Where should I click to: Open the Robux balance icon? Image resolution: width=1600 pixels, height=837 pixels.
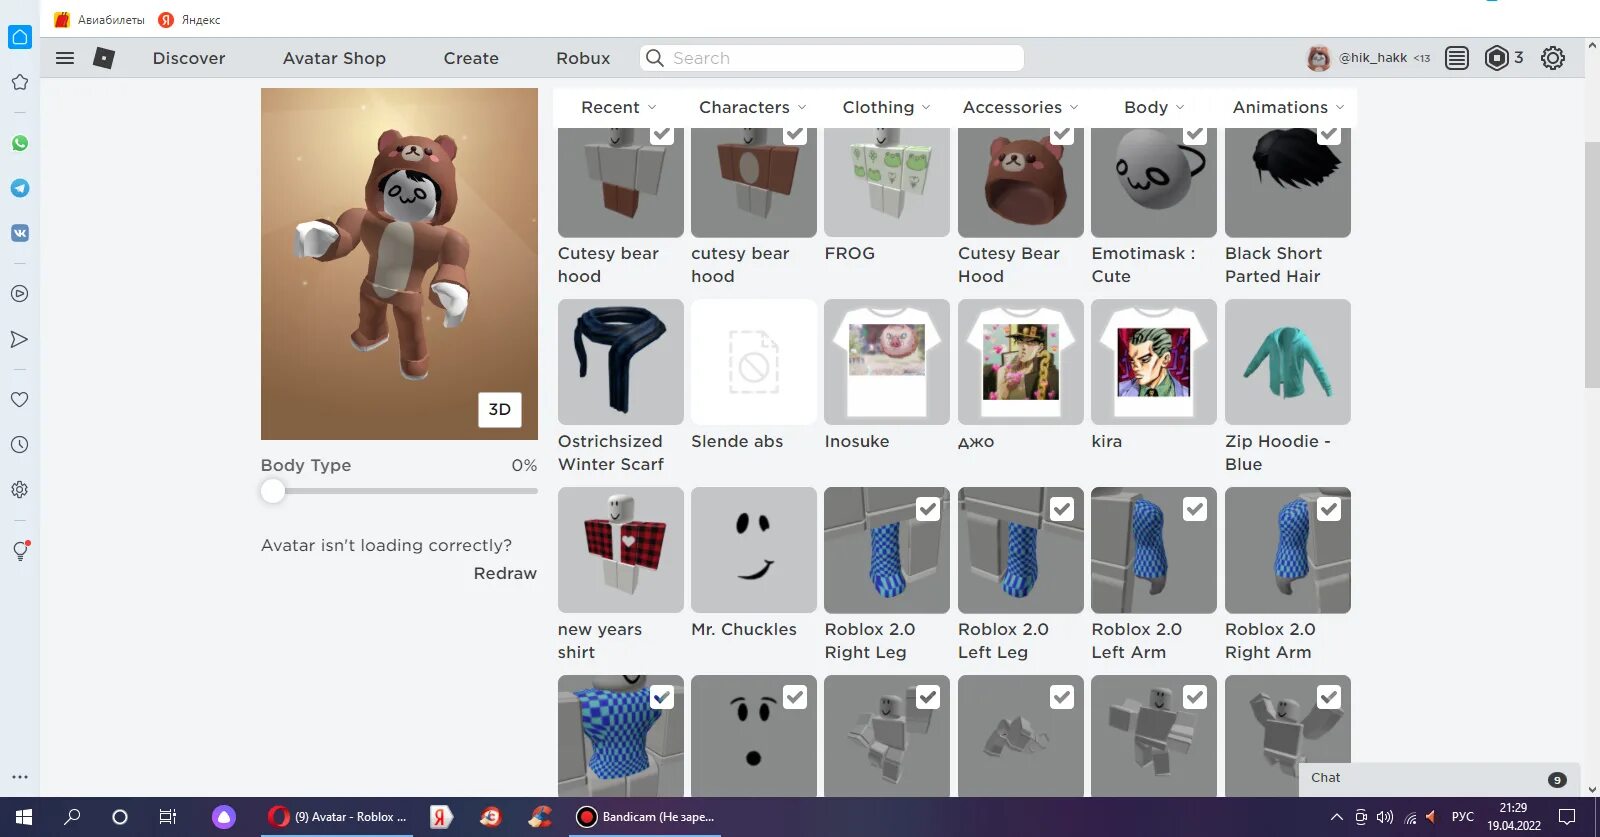(x=1496, y=58)
